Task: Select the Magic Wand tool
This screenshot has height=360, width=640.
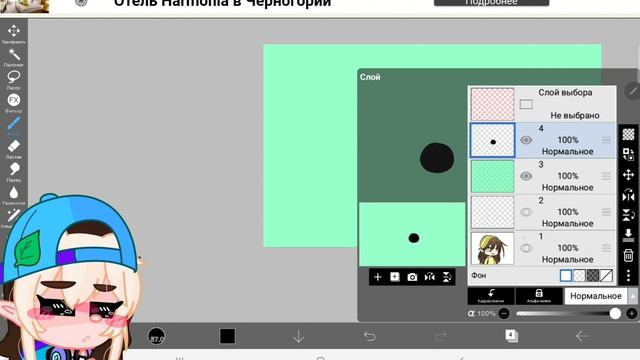Action: (x=14, y=54)
